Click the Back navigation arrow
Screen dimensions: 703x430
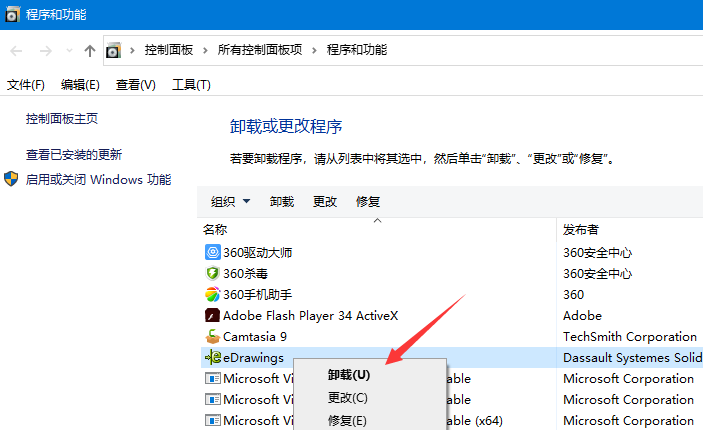(x=16, y=51)
